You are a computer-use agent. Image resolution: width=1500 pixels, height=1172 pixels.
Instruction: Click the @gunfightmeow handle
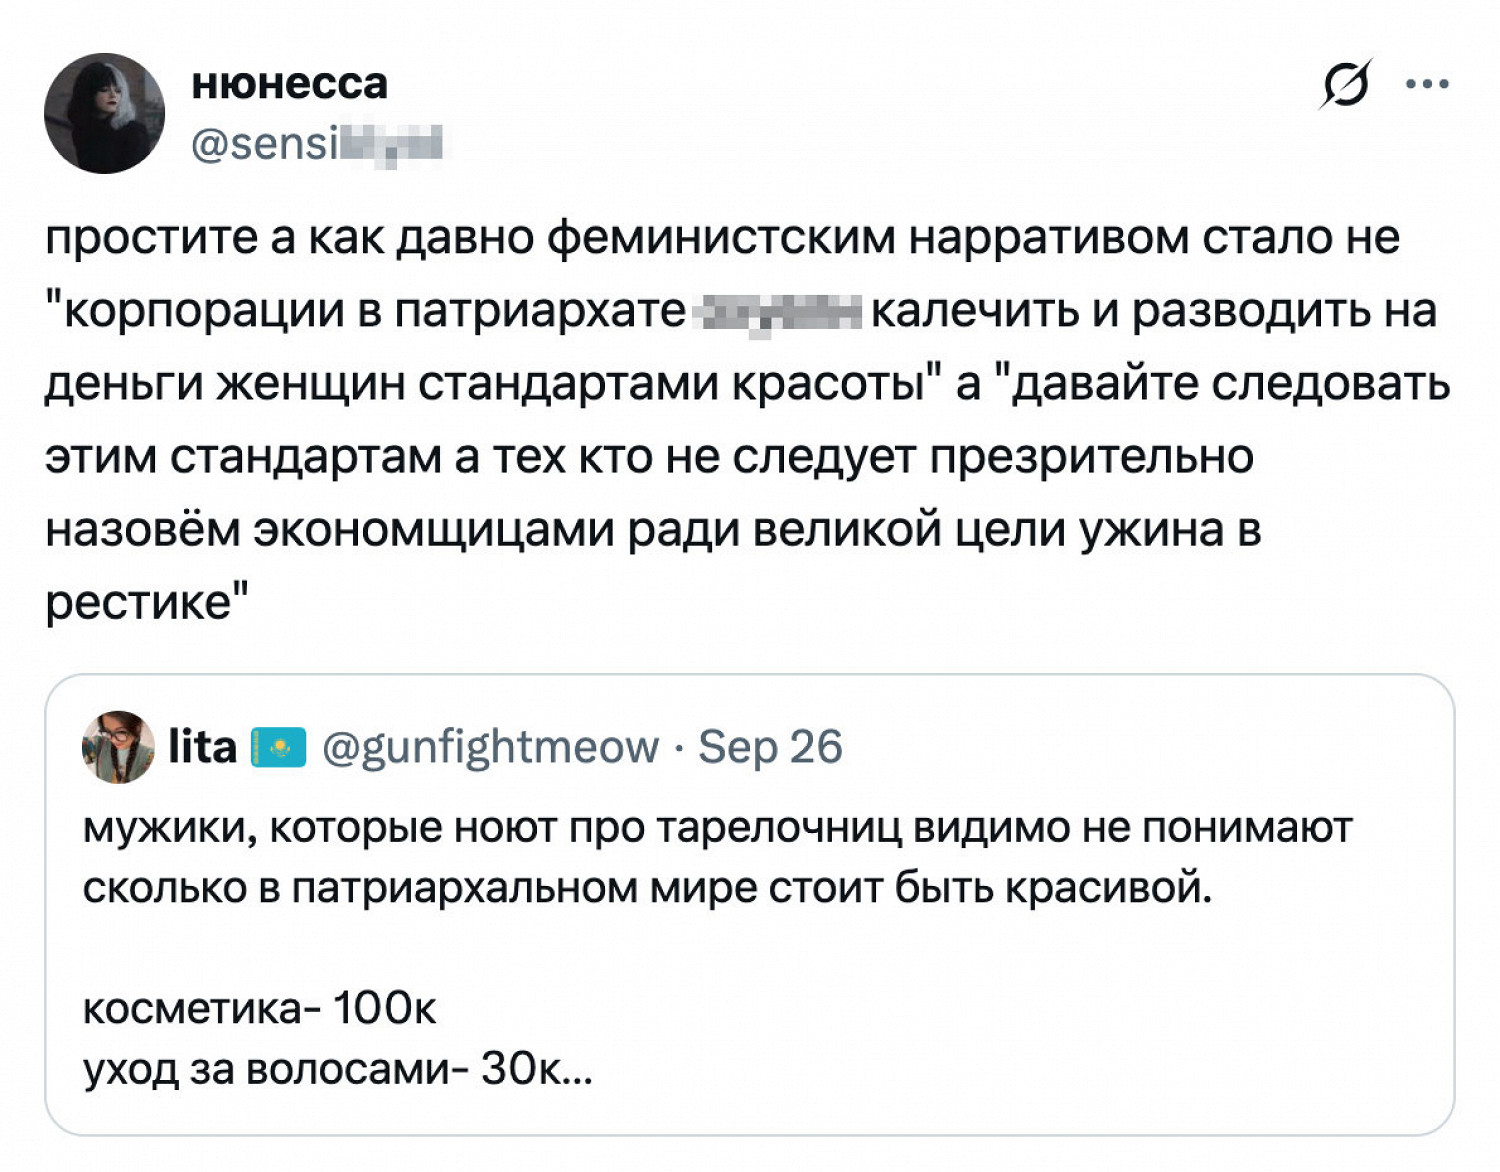(x=490, y=747)
